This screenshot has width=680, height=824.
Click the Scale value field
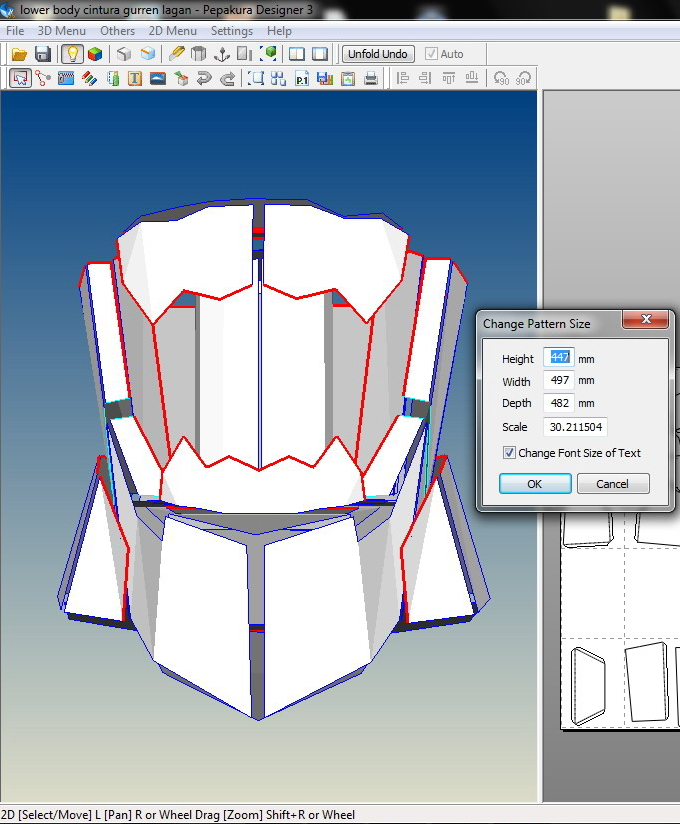point(575,427)
